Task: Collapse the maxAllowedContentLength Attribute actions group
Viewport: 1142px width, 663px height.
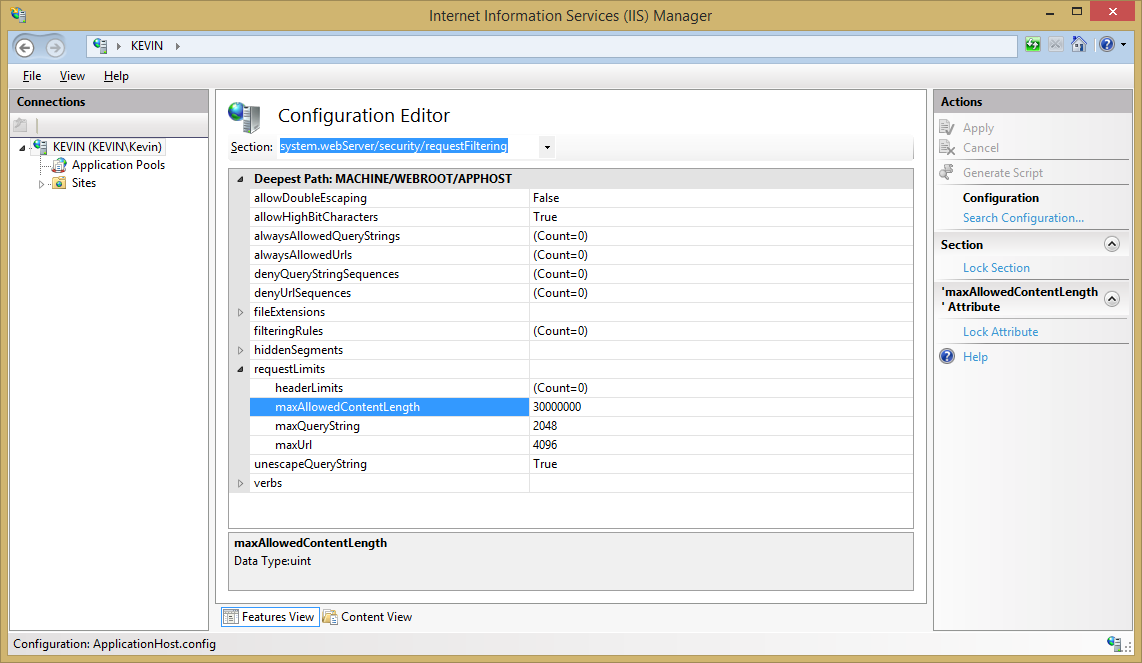Action: tap(1111, 299)
